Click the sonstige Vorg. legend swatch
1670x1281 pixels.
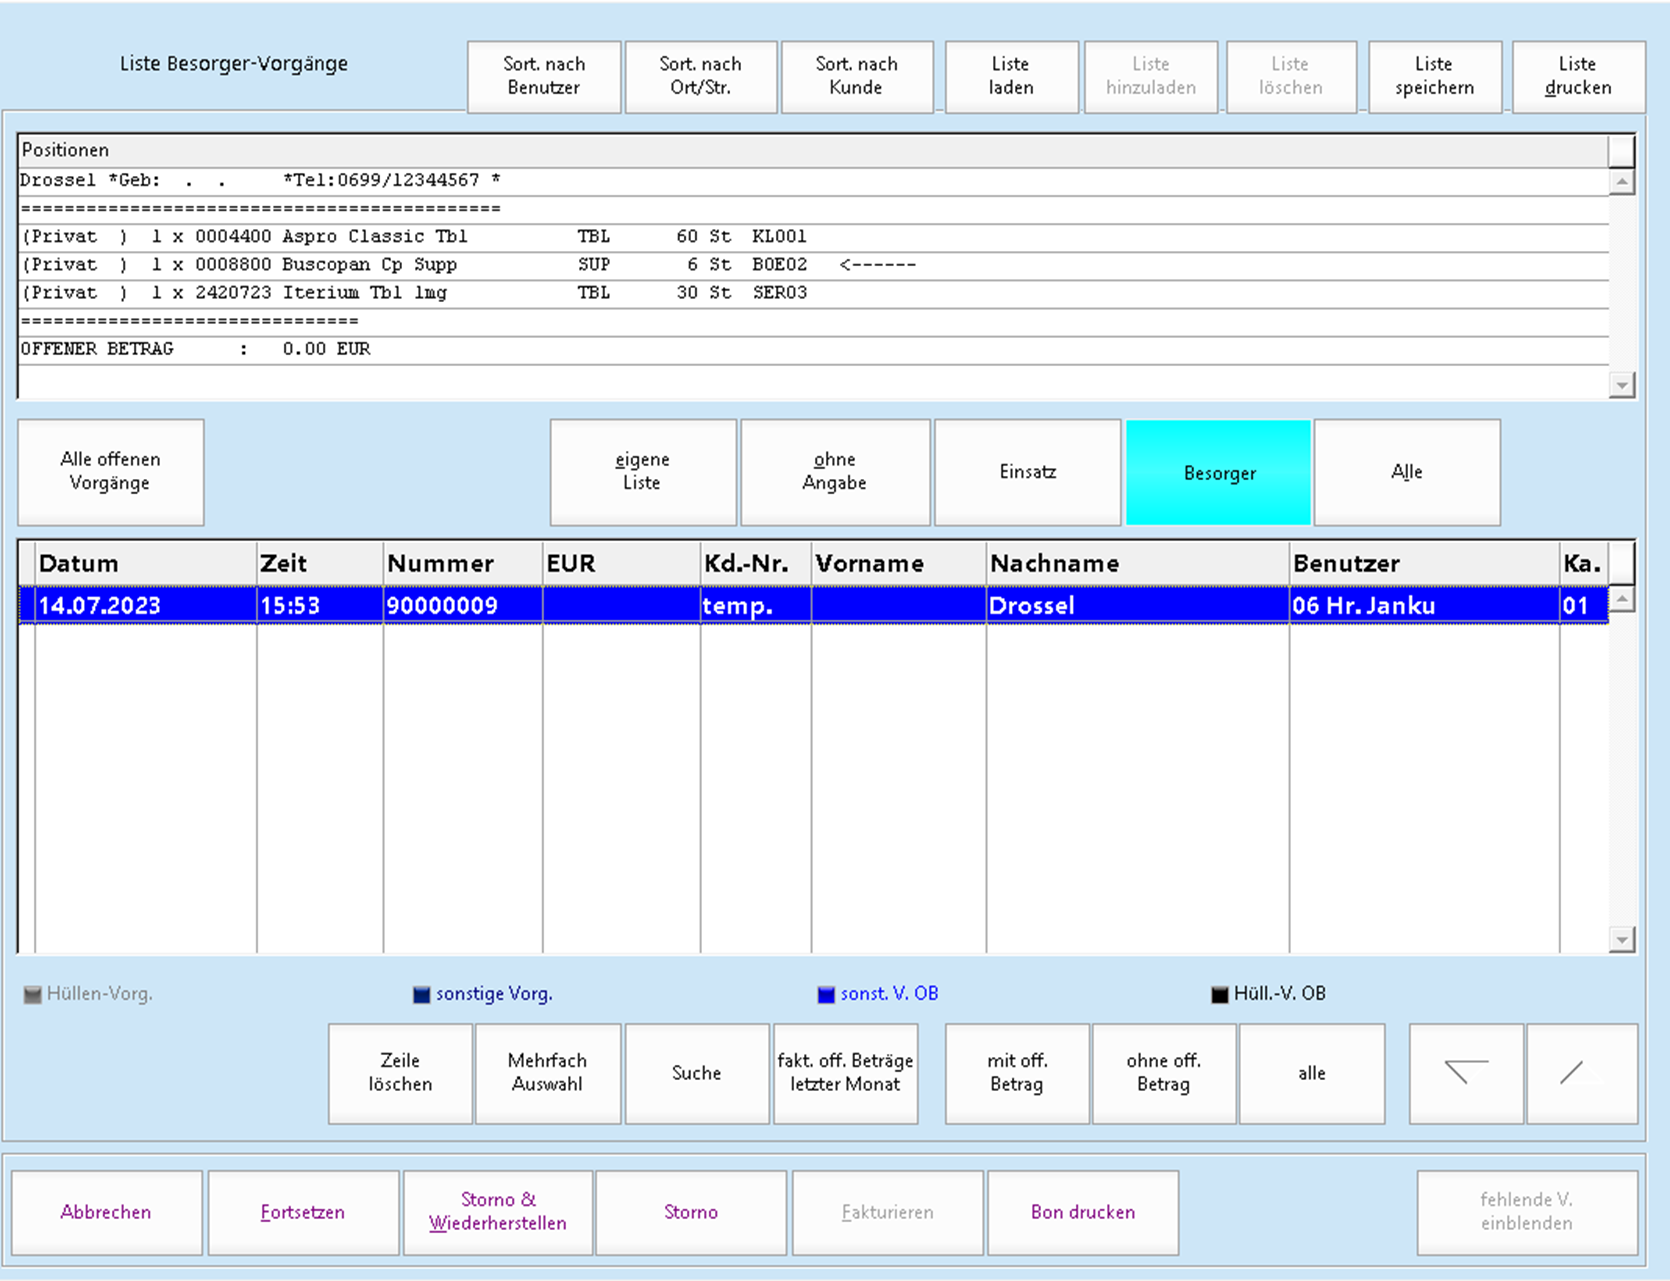(x=421, y=994)
